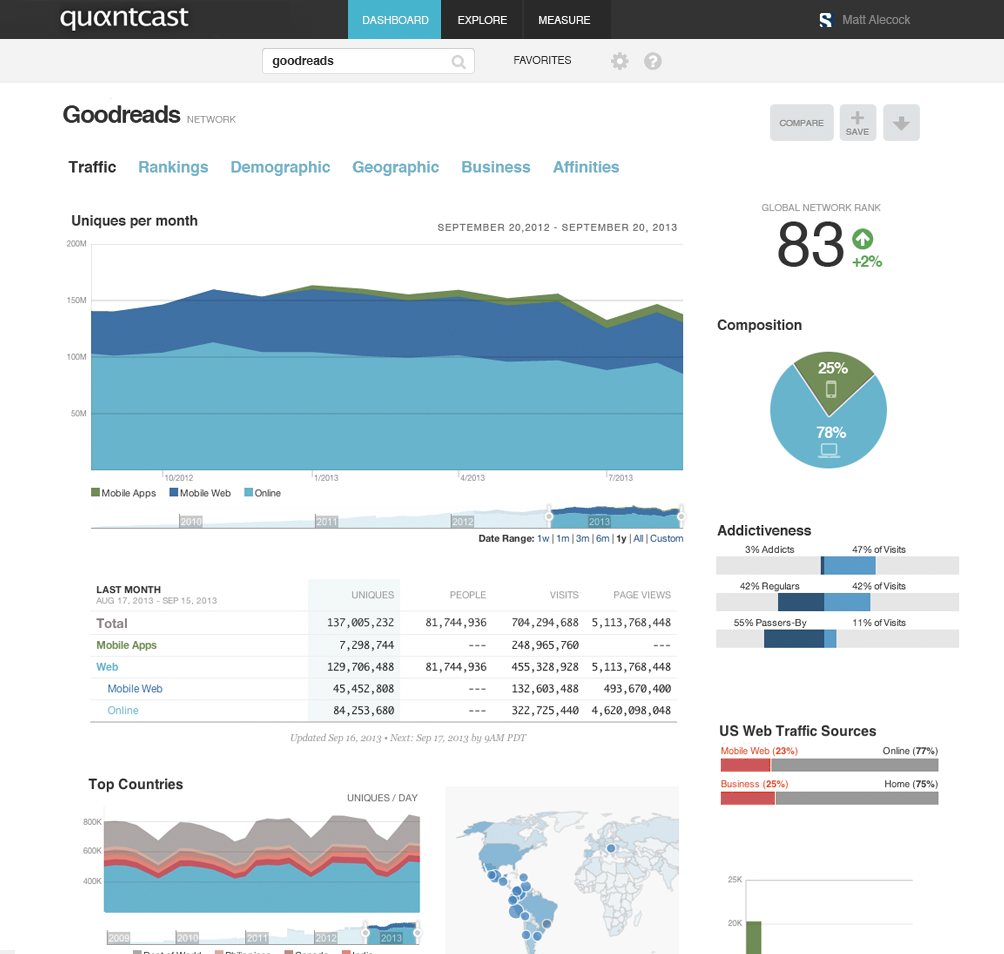The height and width of the screenshot is (954, 1004).
Task: Click the Visits column header
Action: [x=563, y=595]
